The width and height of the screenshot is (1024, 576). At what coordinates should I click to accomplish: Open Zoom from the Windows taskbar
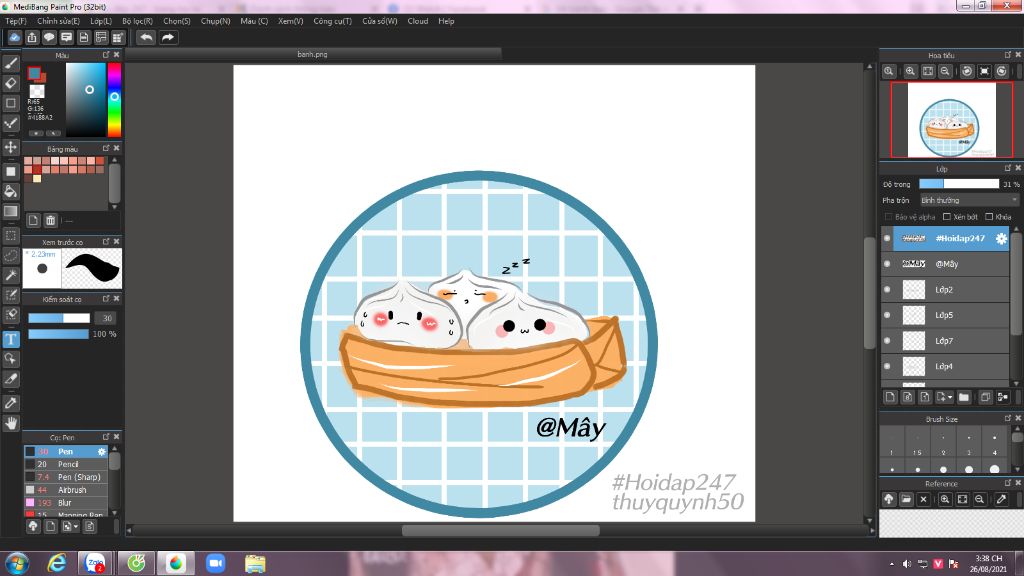tap(216, 563)
